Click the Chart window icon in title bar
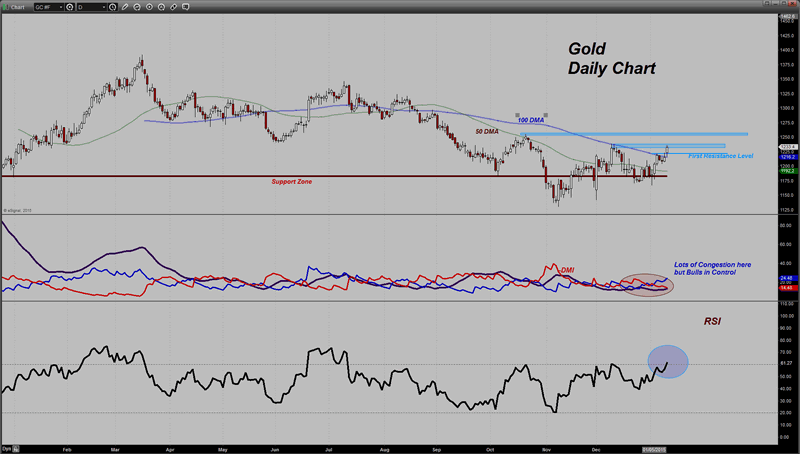 (x=7, y=5)
